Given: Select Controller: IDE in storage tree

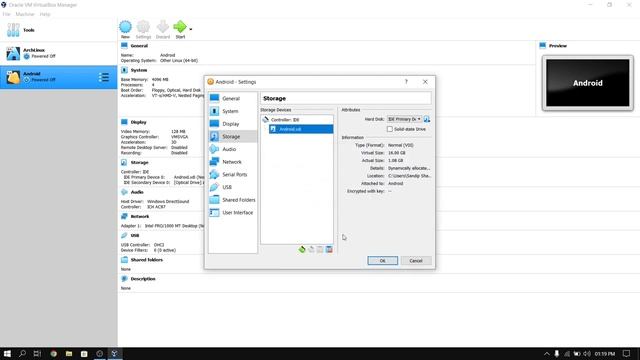Looking at the screenshot, I should coord(297,120).
